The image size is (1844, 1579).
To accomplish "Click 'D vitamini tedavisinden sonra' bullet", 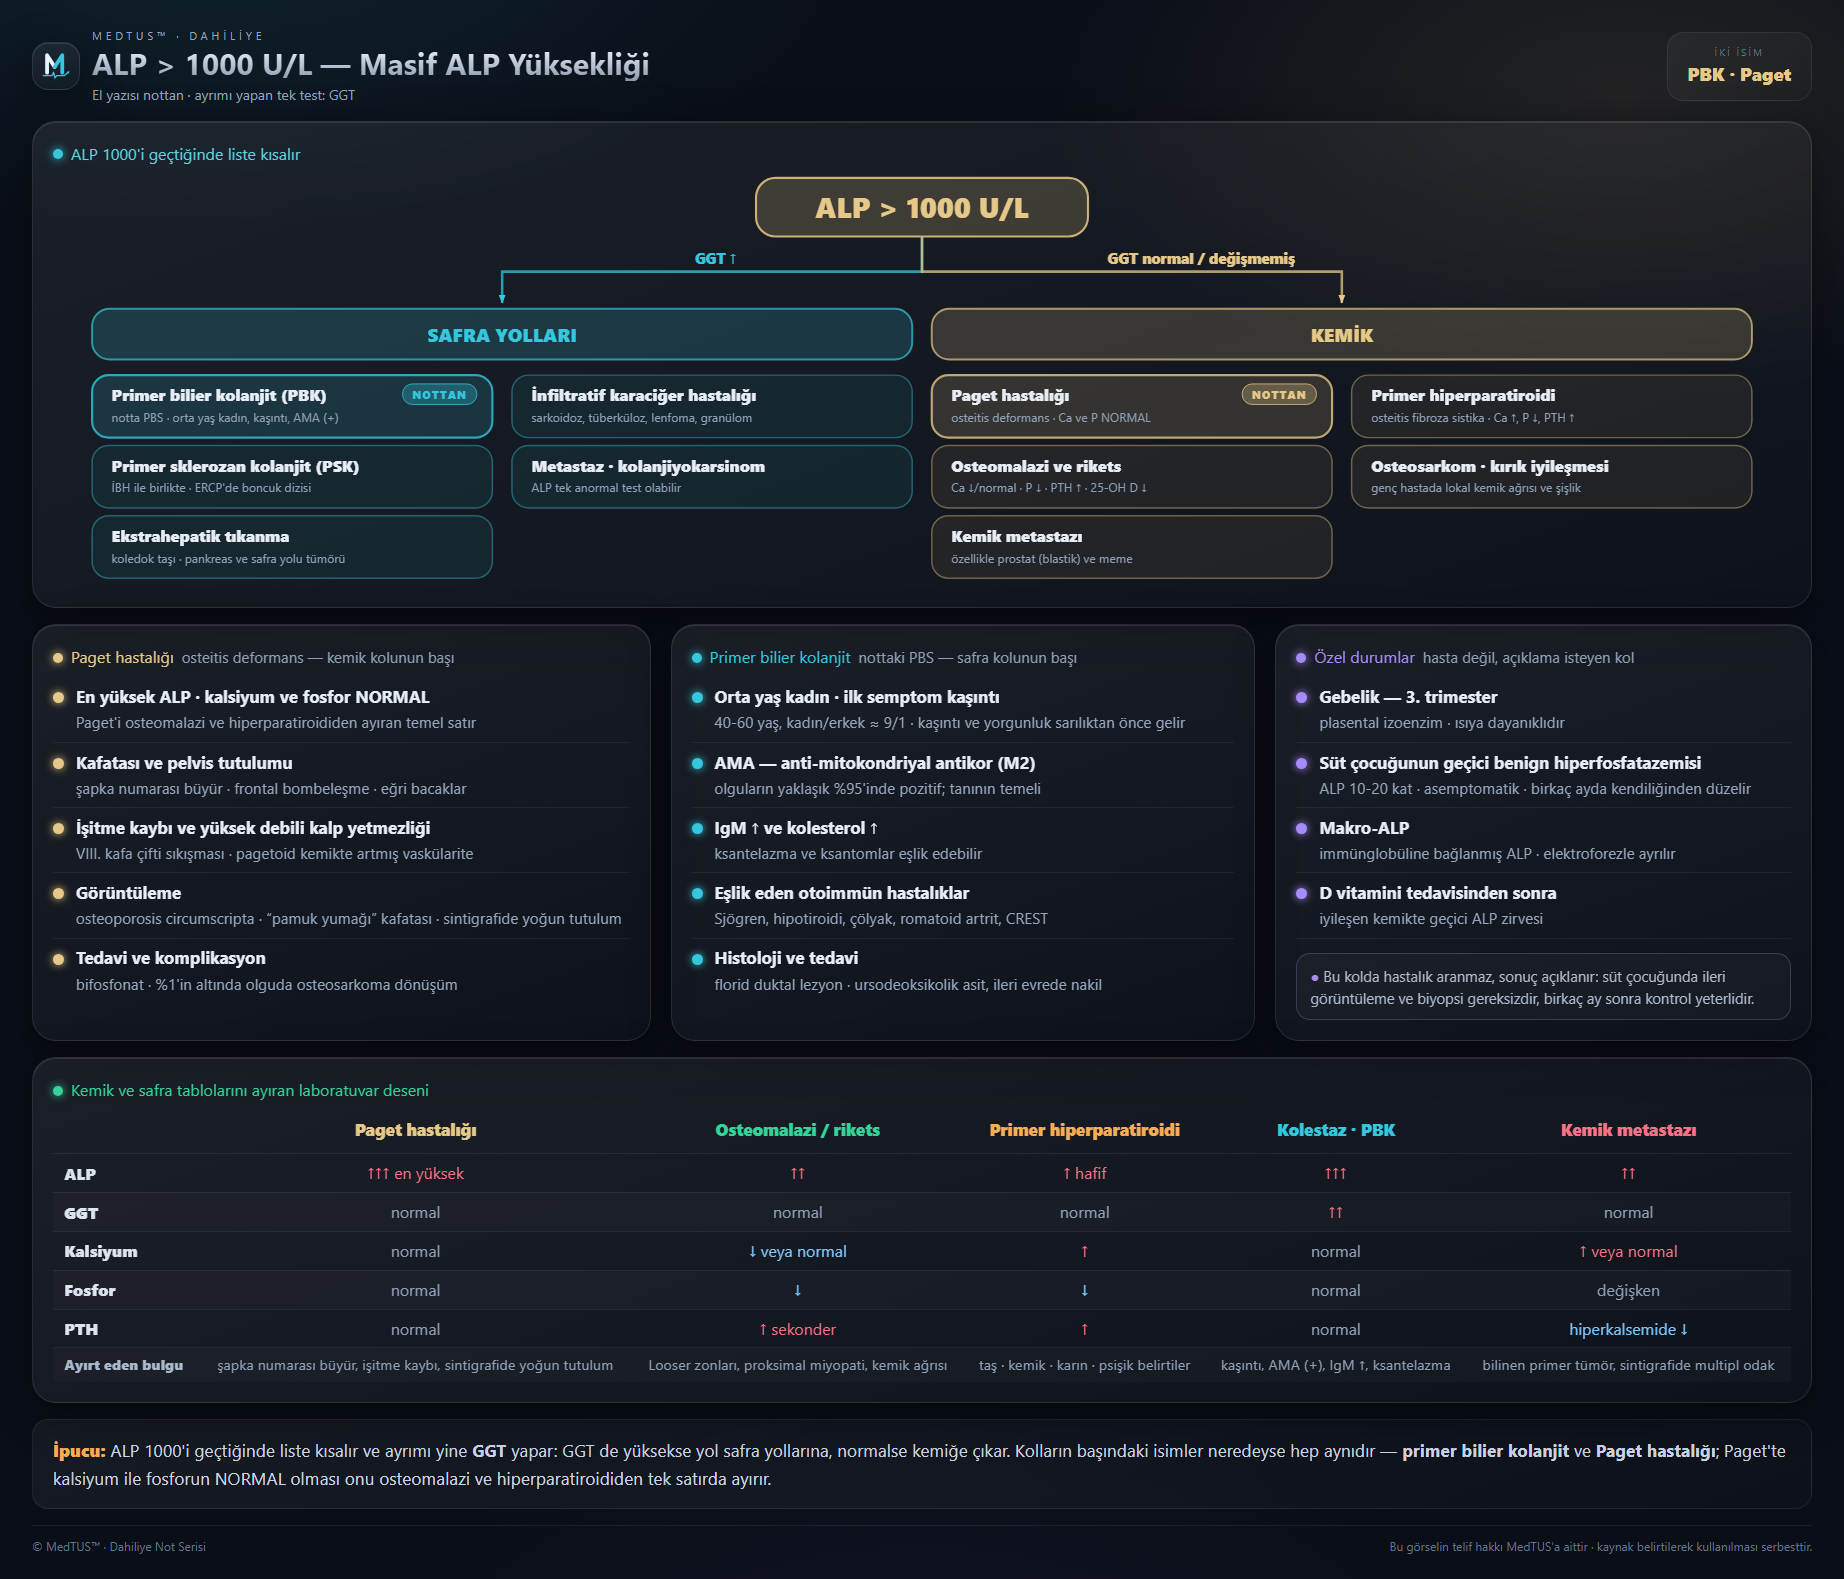I will tap(1437, 893).
